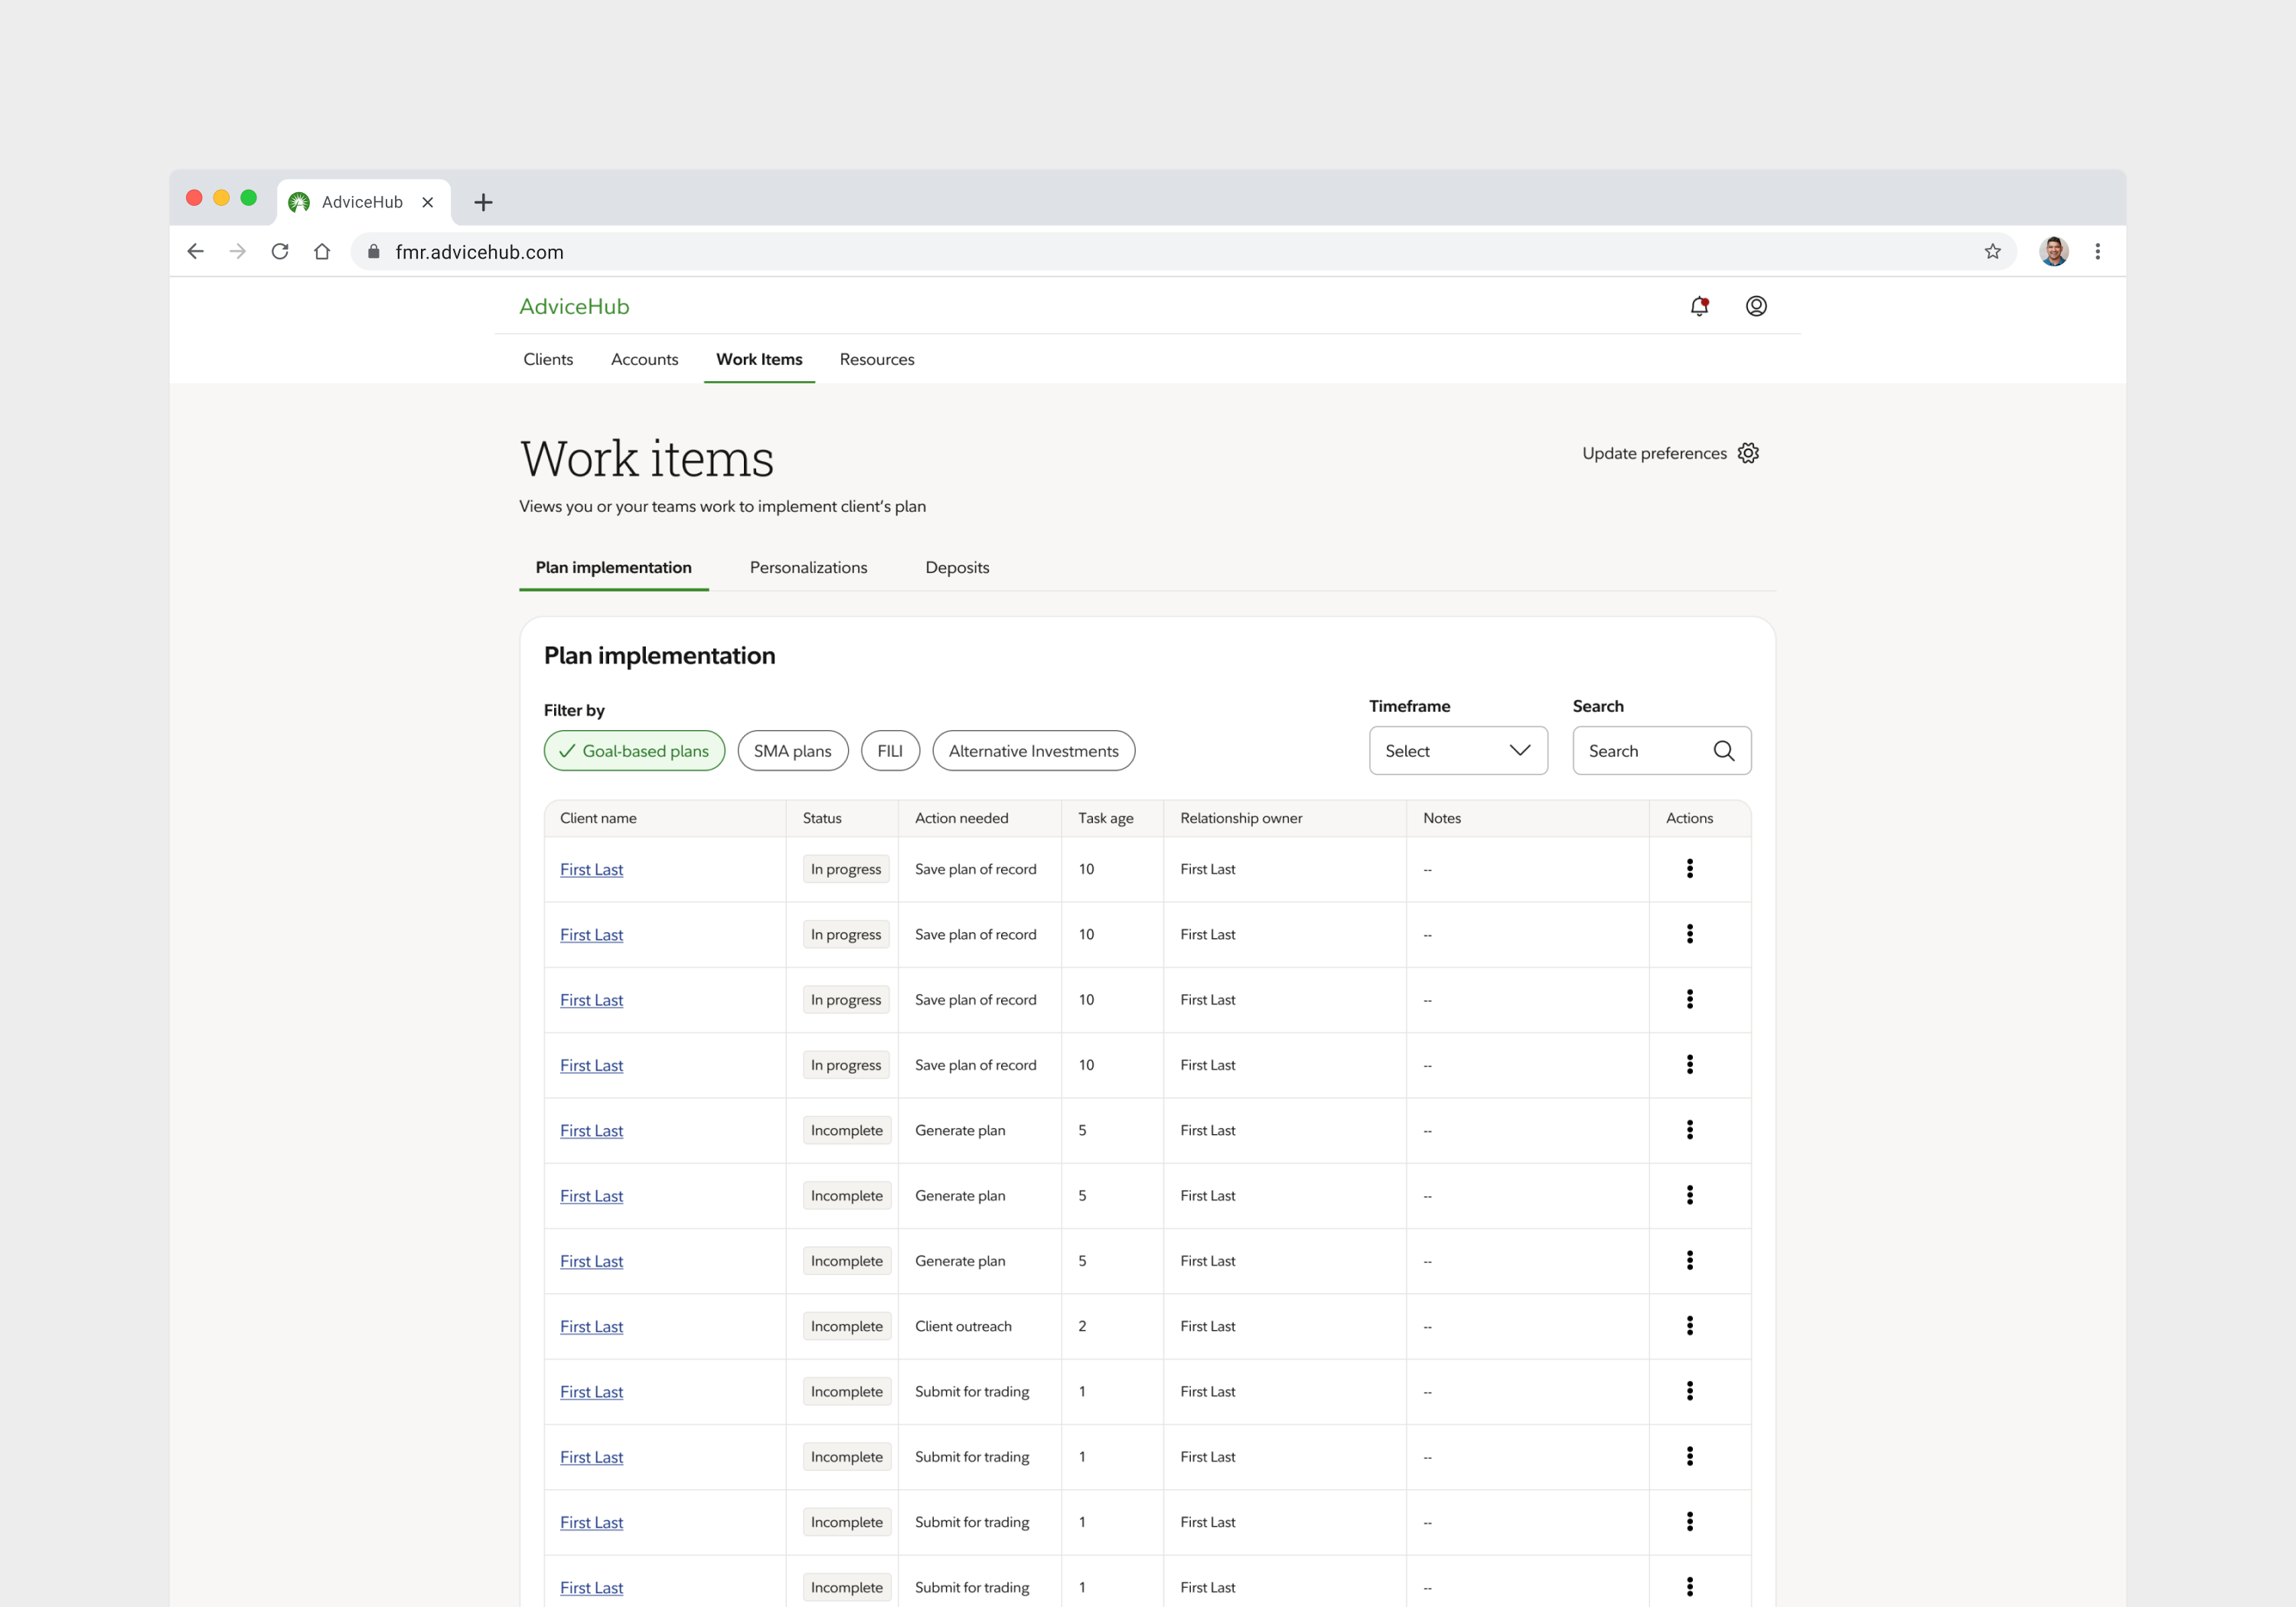
Task: Open the browser three-dot menu
Action: point(2097,252)
